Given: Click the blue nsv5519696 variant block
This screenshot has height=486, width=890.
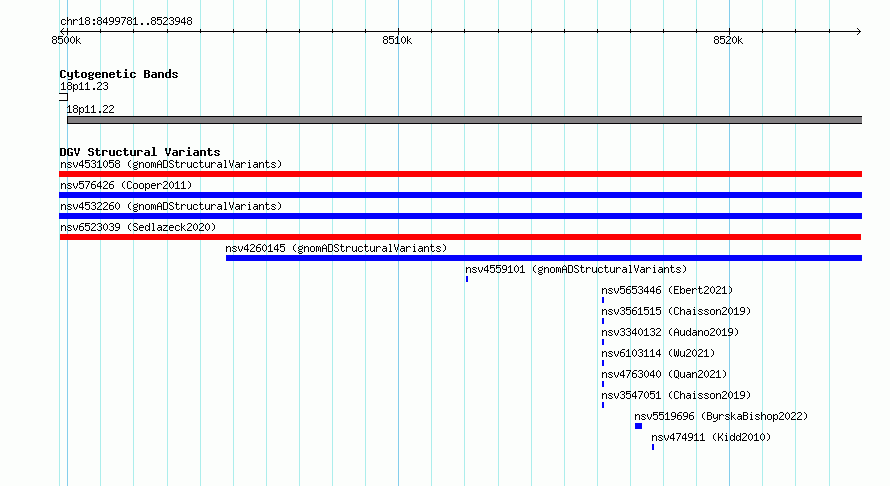Looking at the screenshot, I should [639, 426].
